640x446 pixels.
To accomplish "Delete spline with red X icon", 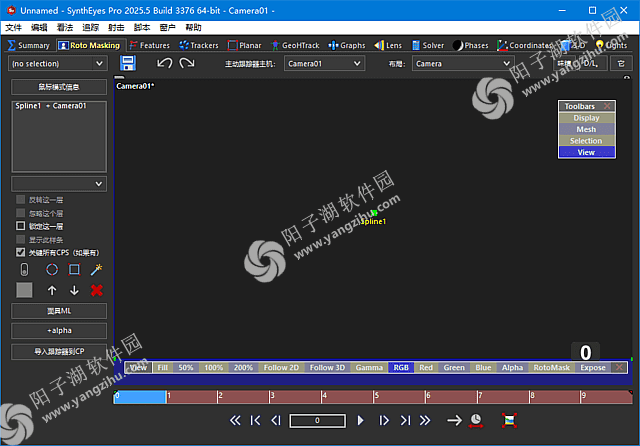I will click(x=97, y=291).
